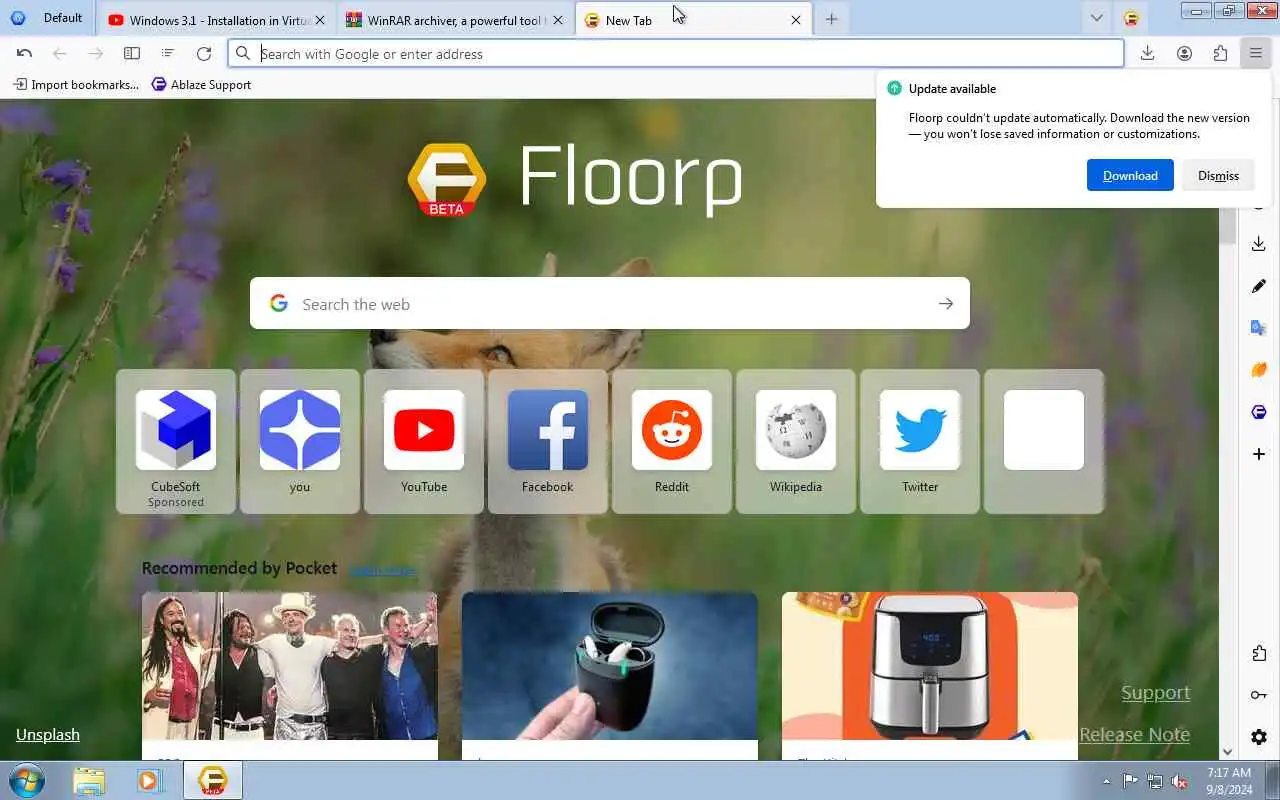
Task: Open the media player taskbar icon
Action: 150,780
